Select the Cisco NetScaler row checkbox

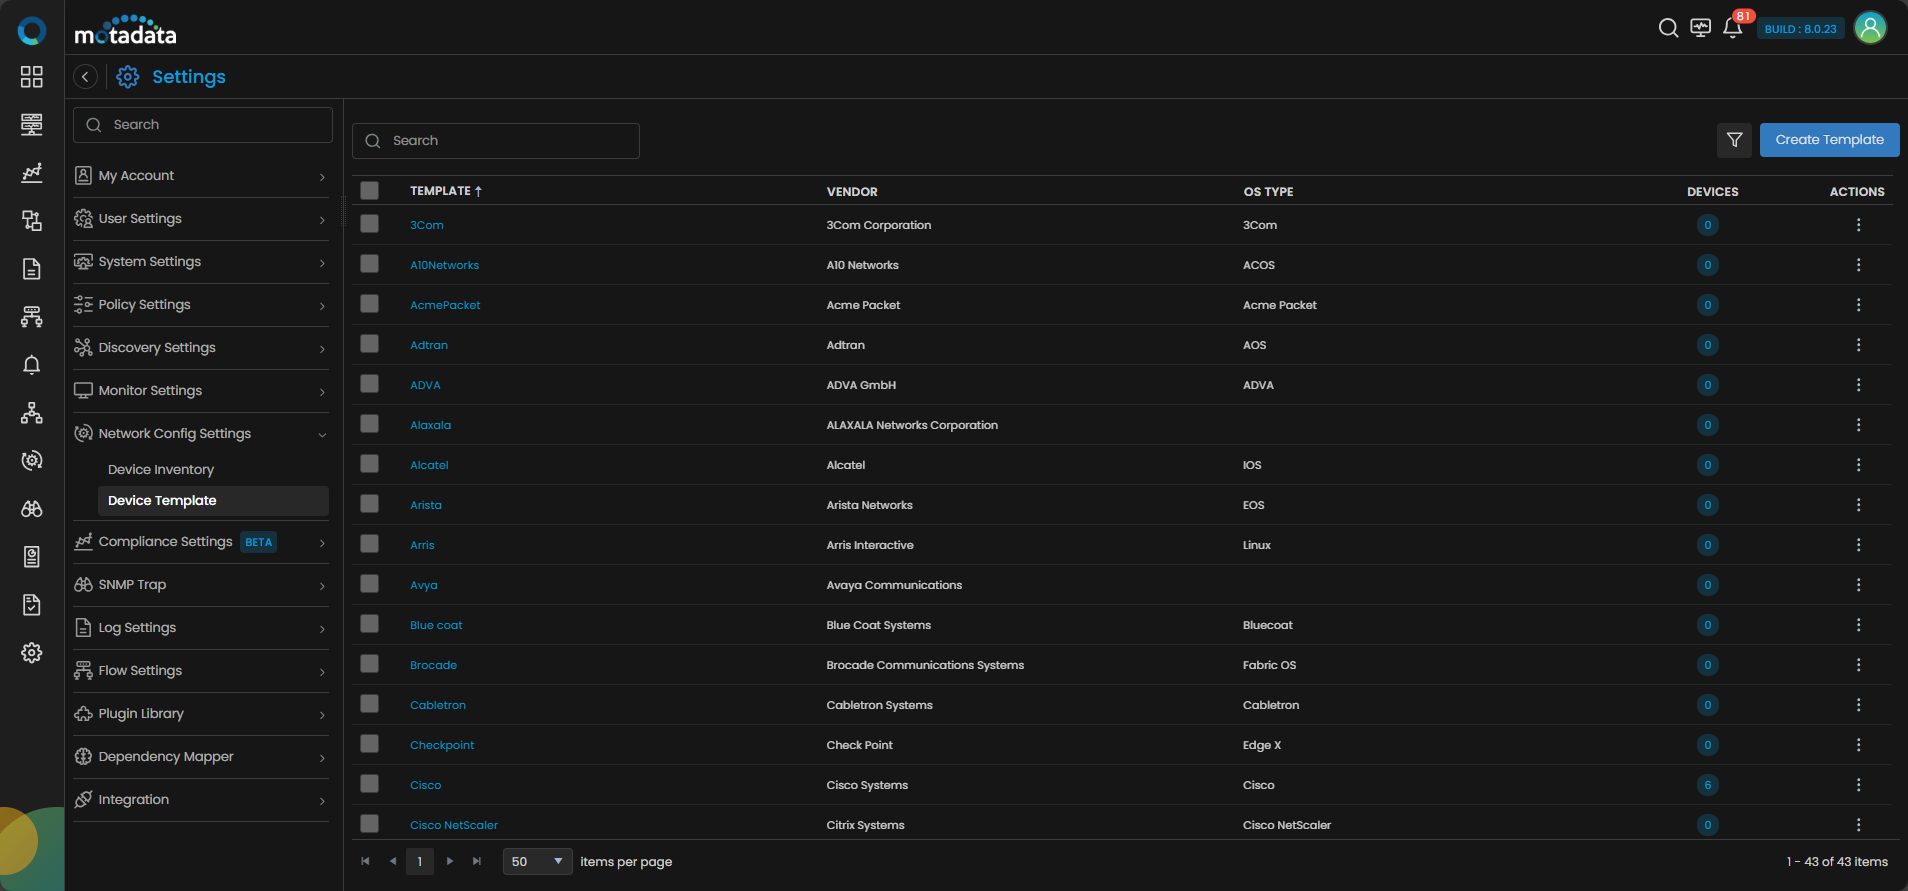[370, 824]
